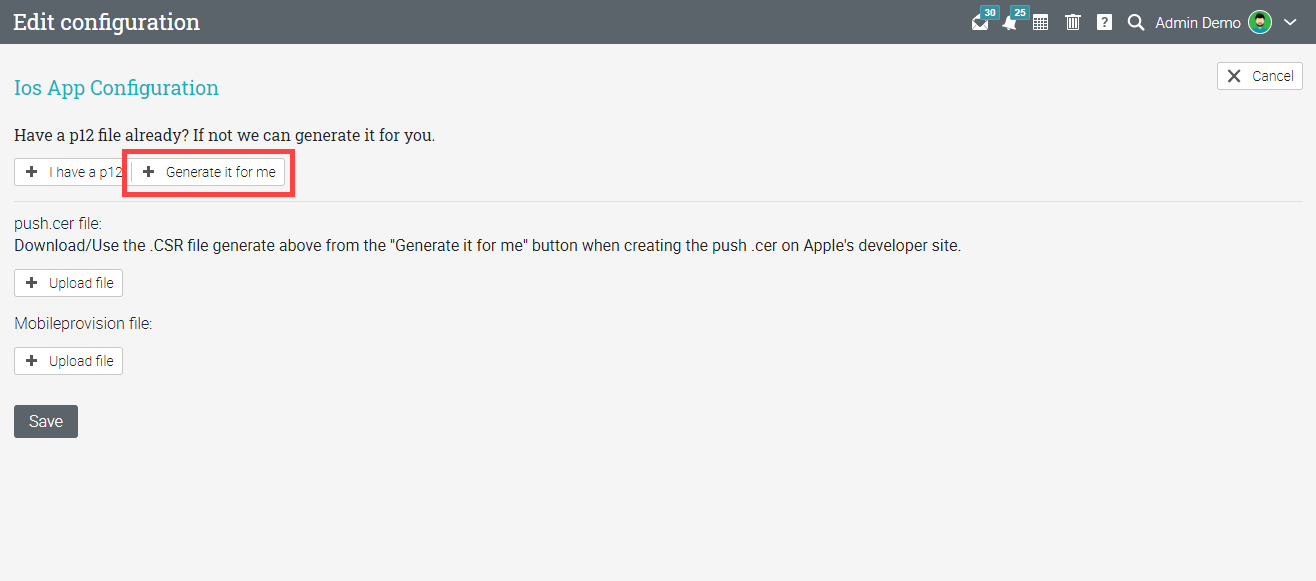This screenshot has height=581, width=1316.
Task: Open the notifications bell icon
Action: (1010, 23)
